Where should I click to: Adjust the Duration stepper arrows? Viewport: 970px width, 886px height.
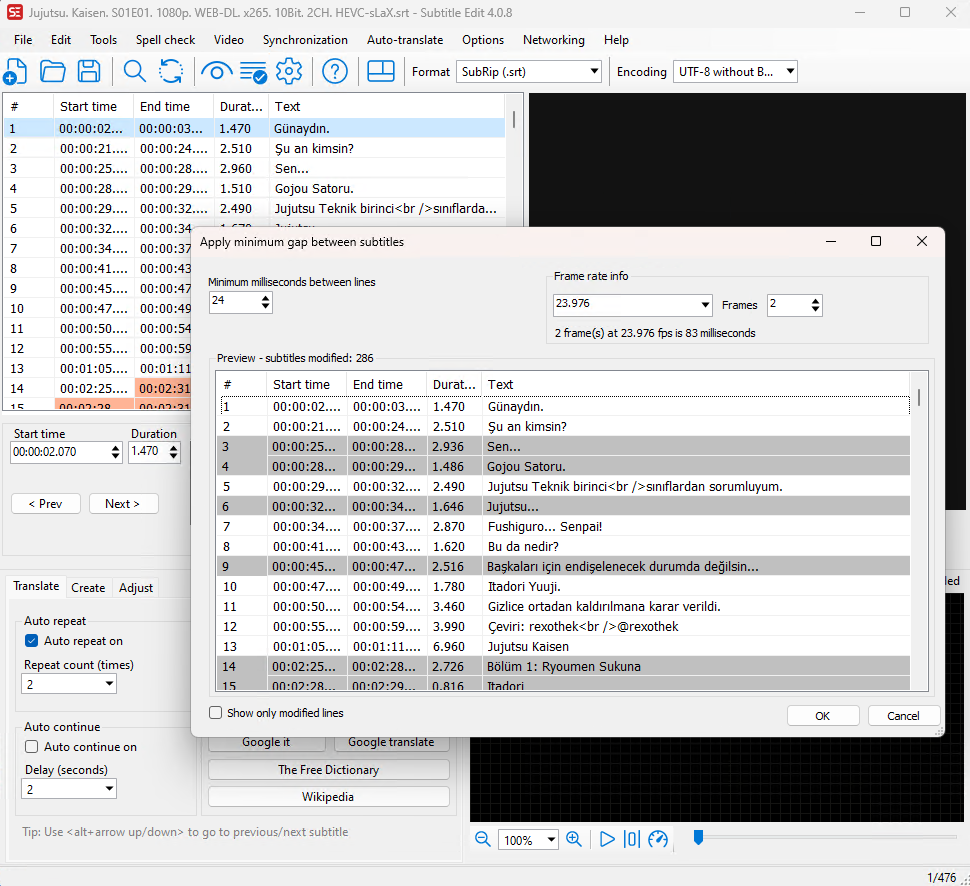[173, 452]
